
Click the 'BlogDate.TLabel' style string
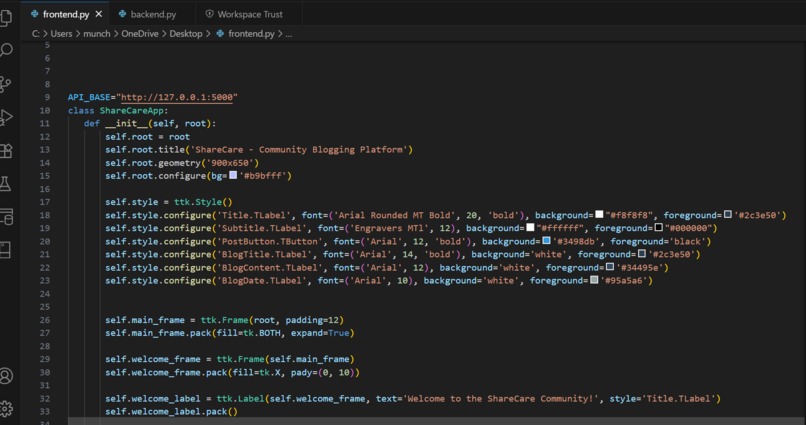pyautogui.click(x=262, y=281)
